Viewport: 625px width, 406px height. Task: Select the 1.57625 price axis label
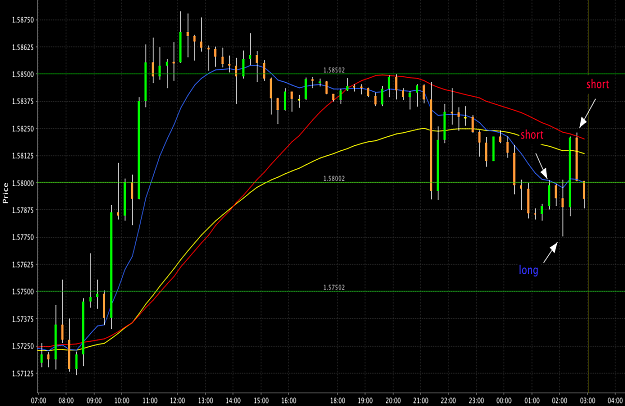[23, 265]
